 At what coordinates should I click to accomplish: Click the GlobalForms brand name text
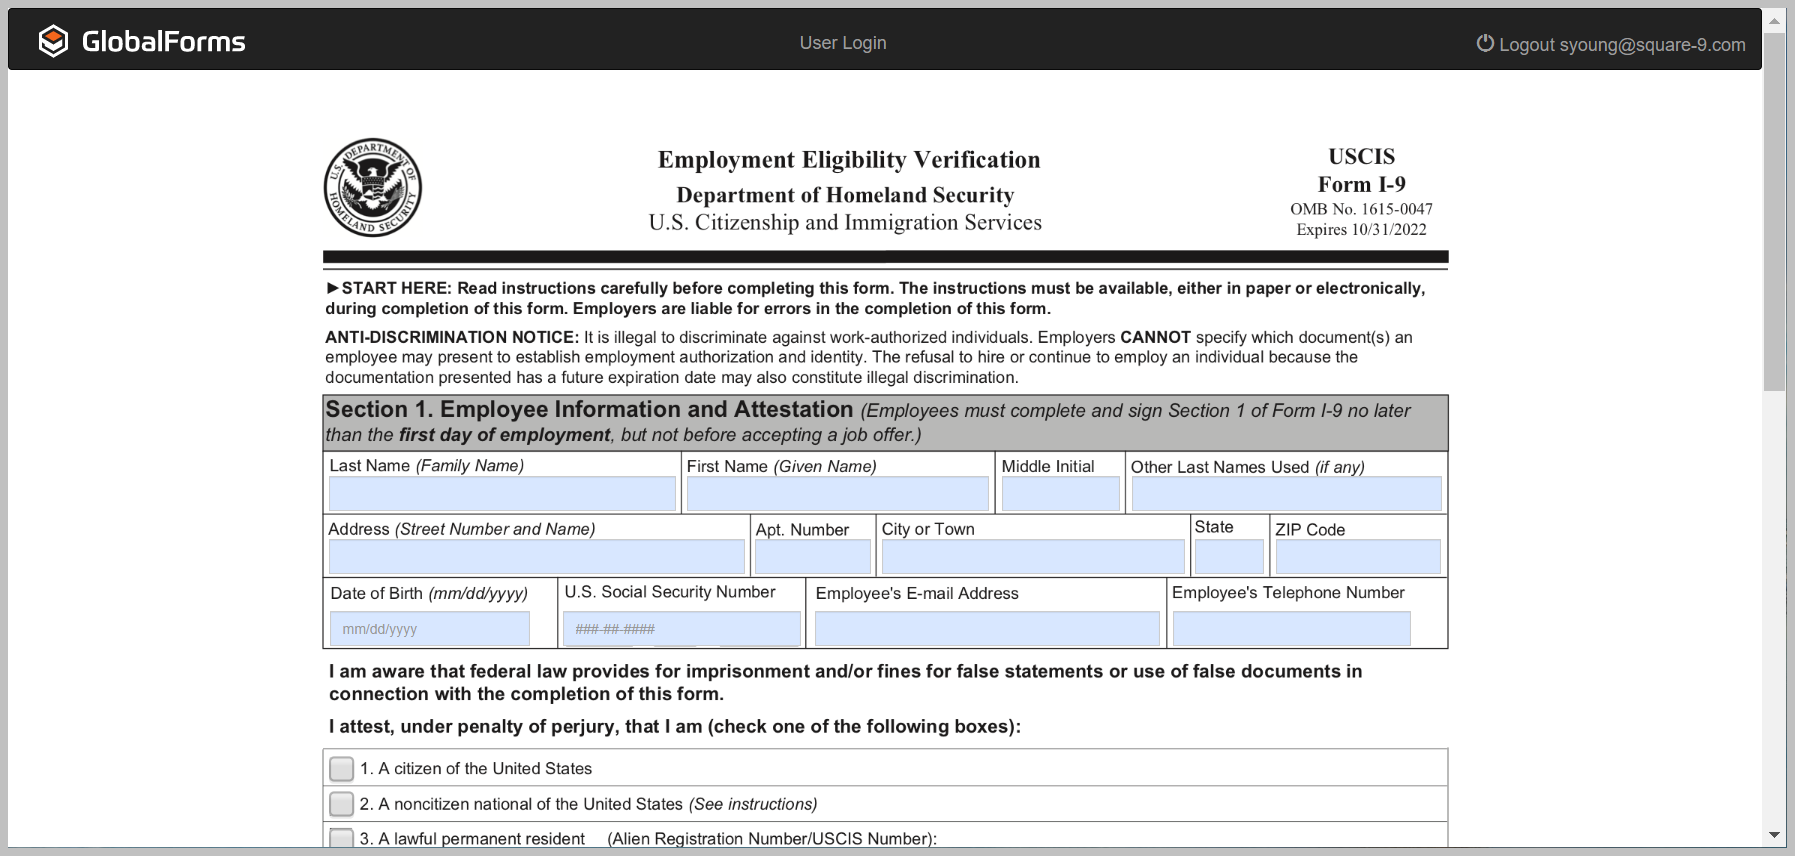[x=163, y=42]
